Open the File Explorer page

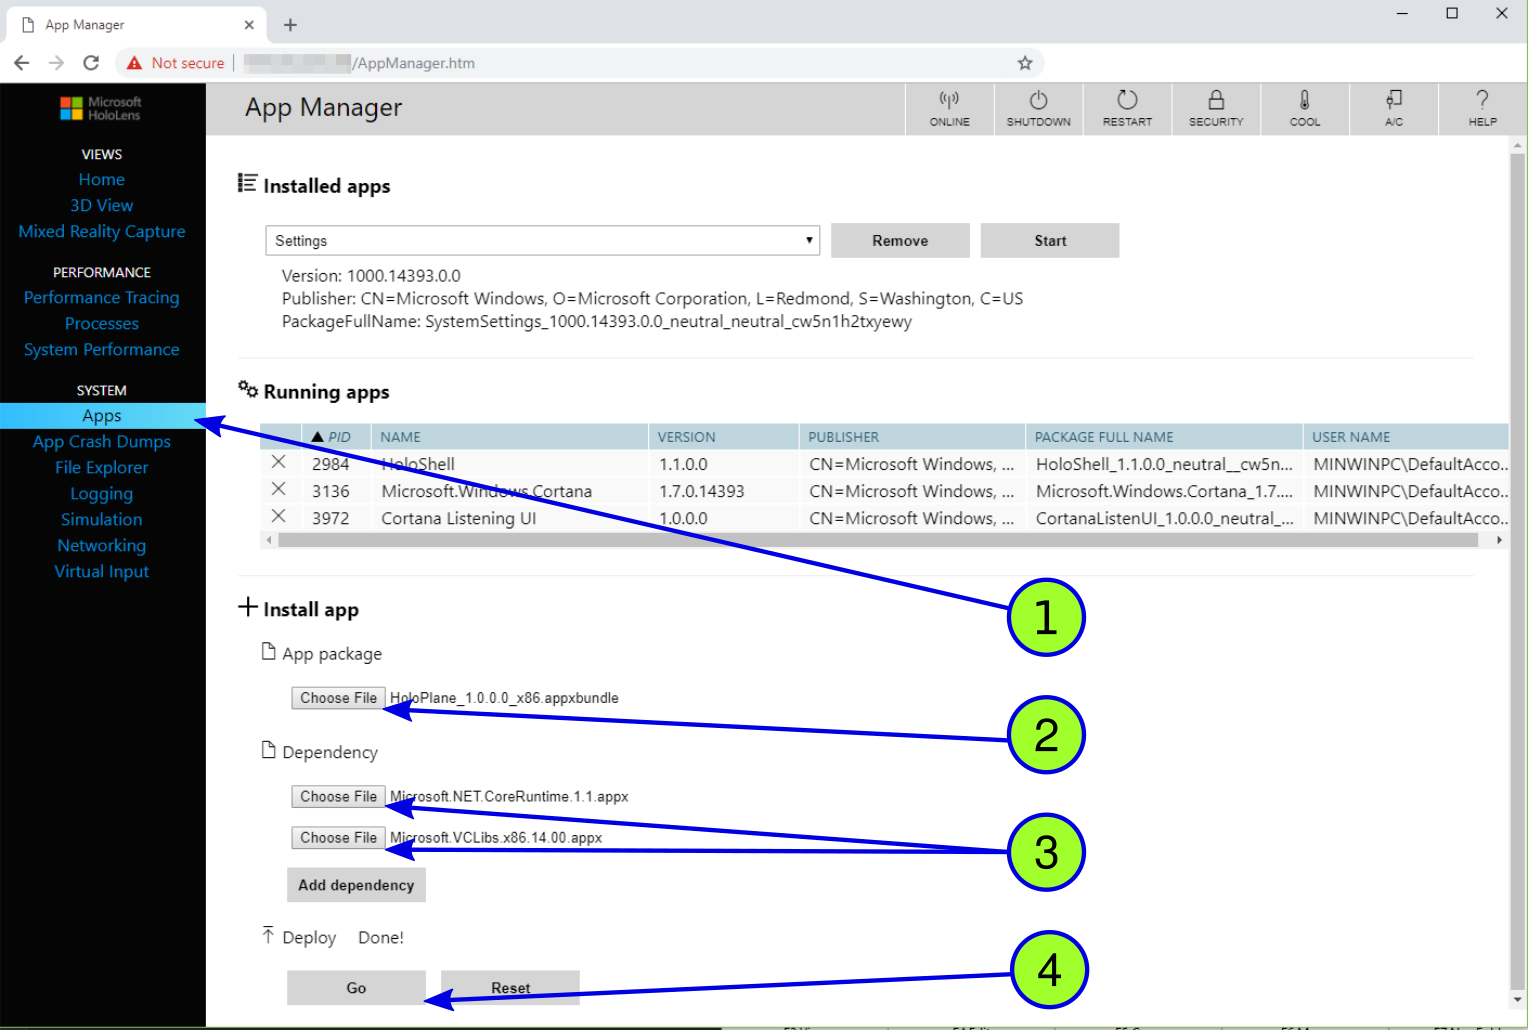point(102,468)
